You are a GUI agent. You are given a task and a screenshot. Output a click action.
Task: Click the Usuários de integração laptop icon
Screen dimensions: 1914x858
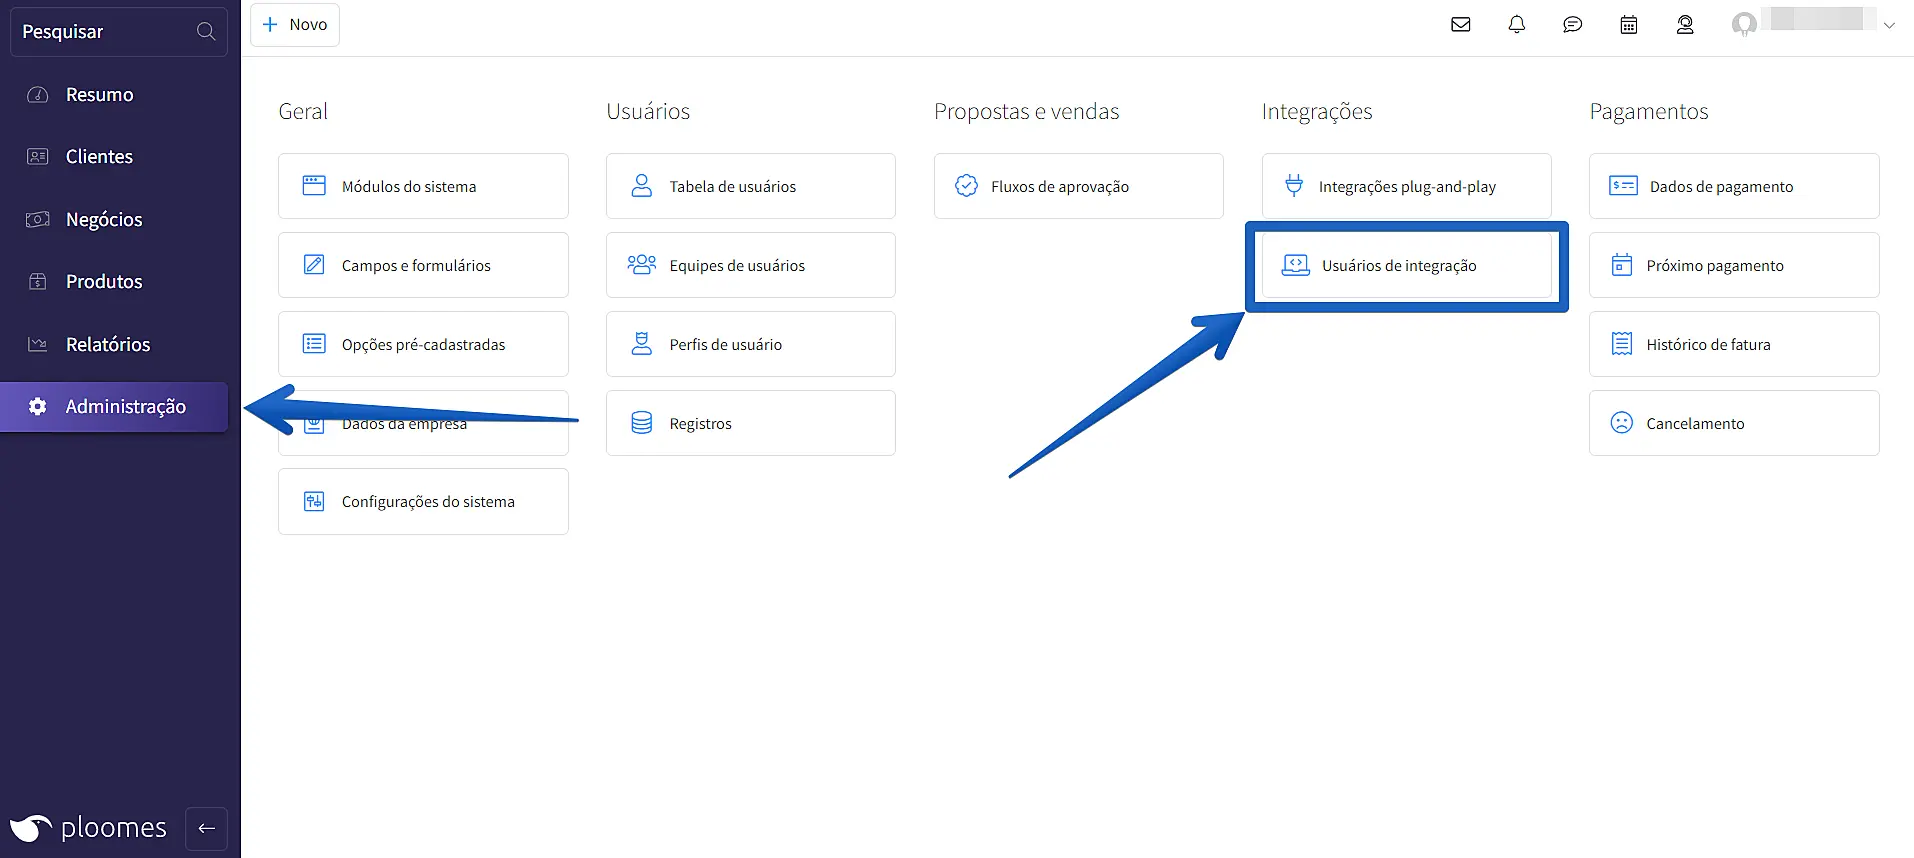[x=1296, y=265]
